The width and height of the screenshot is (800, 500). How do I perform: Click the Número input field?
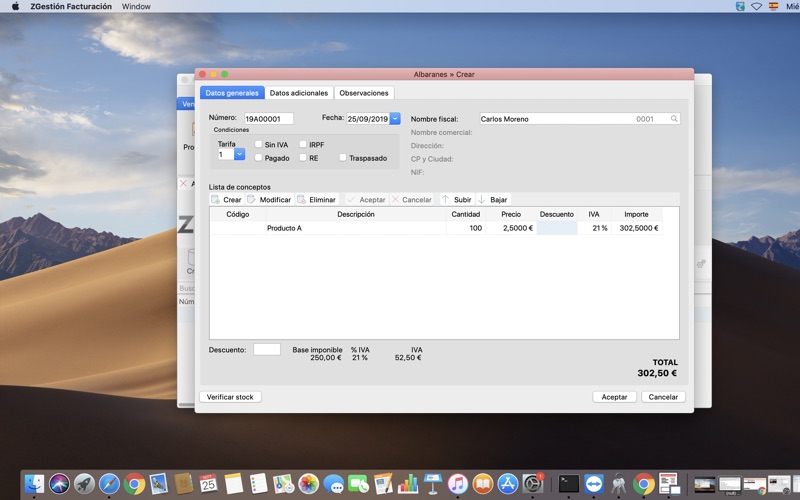(x=269, y=119)
